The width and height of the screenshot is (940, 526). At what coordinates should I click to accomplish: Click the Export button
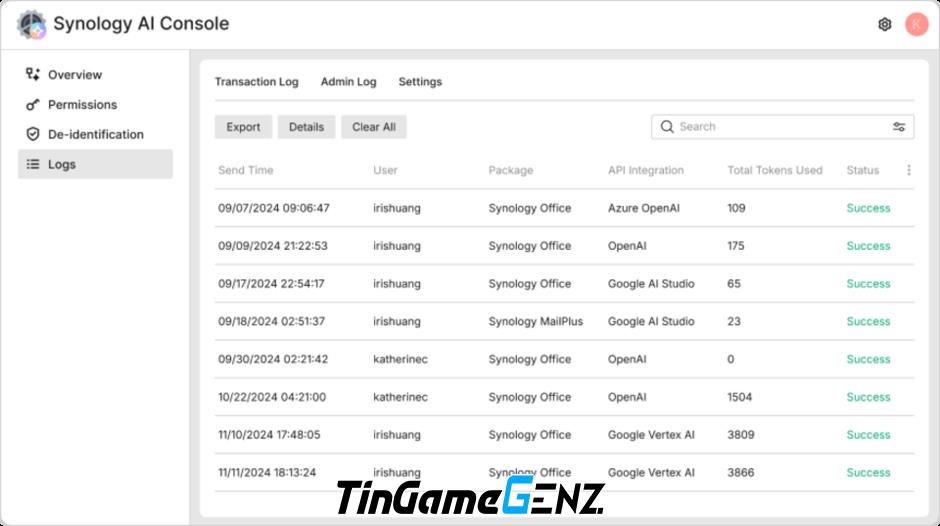[x=243, y=127]
